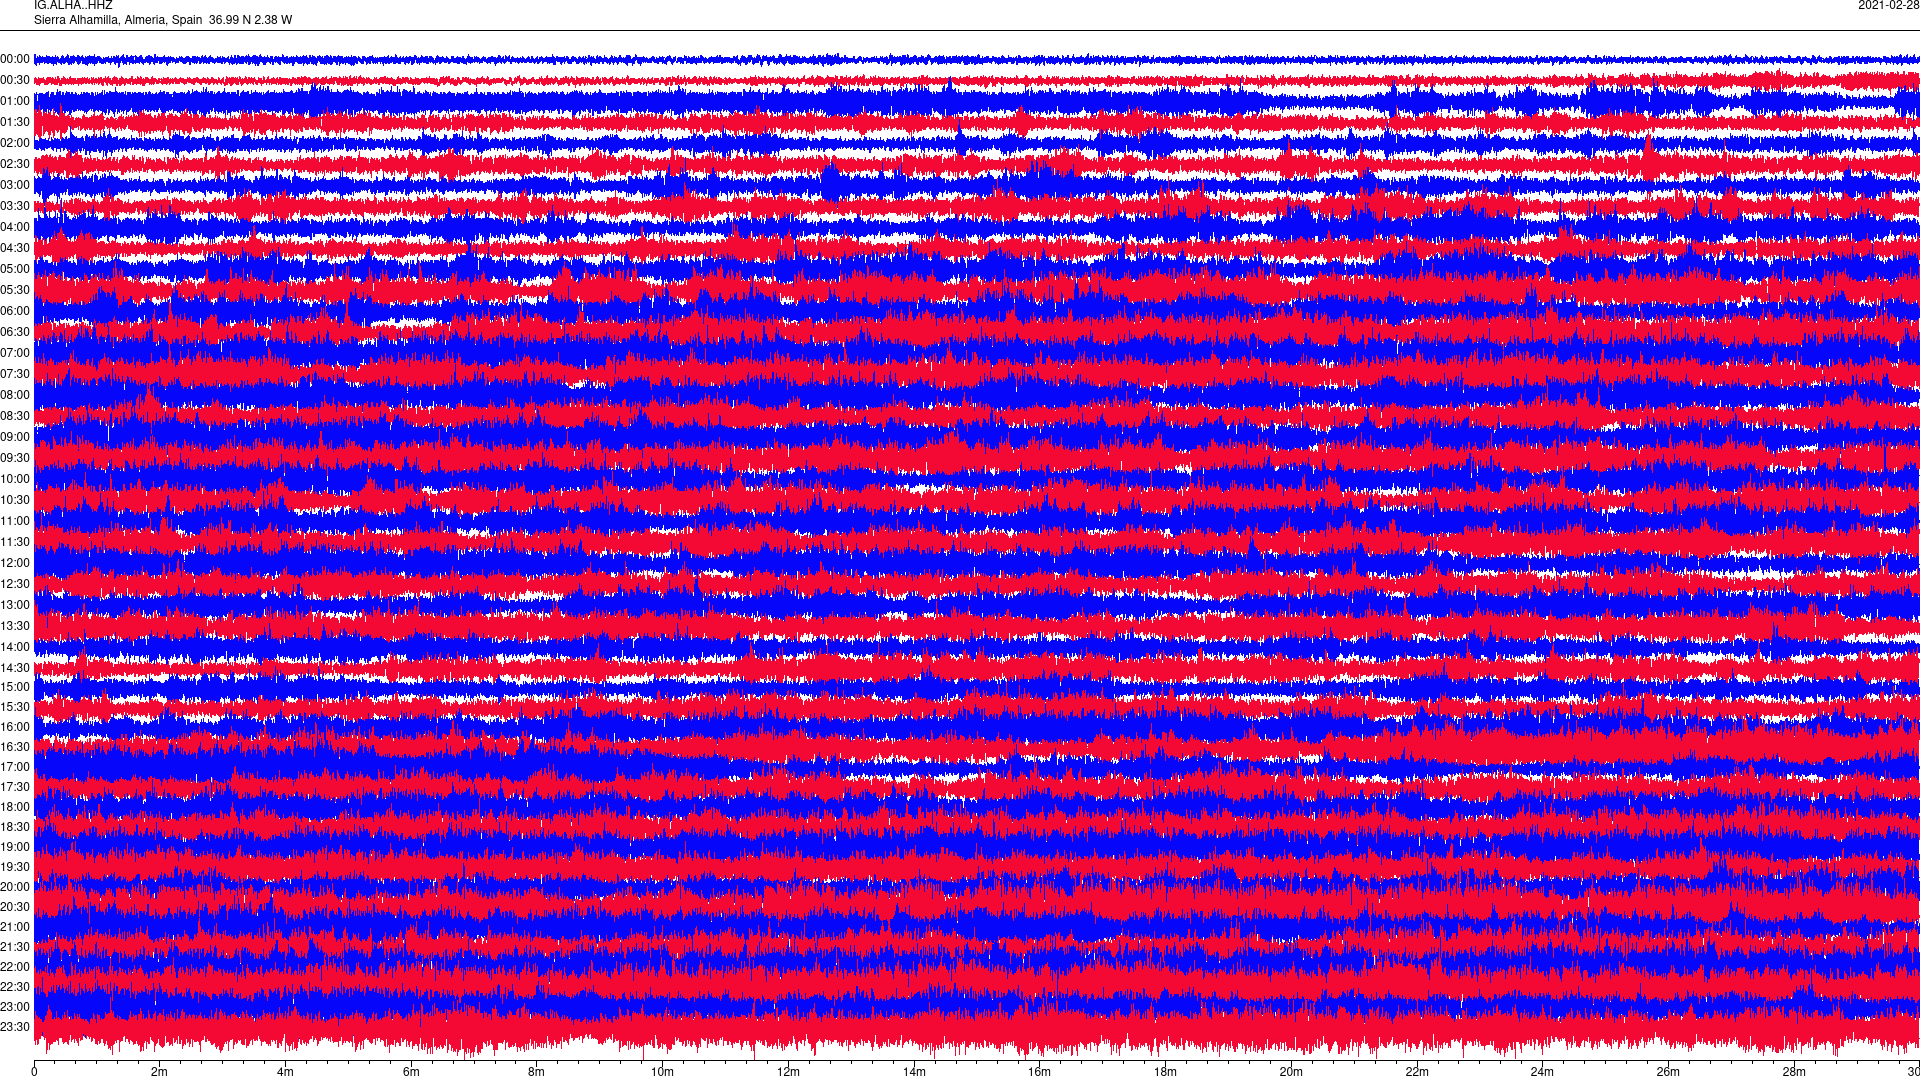
Task: Select the 04:30 trace label
Action: tap(15, 249)
